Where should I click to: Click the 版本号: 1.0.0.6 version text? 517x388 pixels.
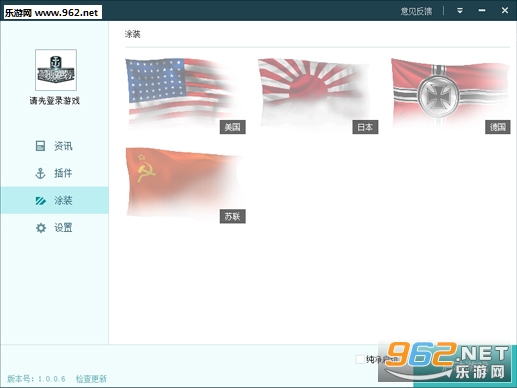point(36,379)
